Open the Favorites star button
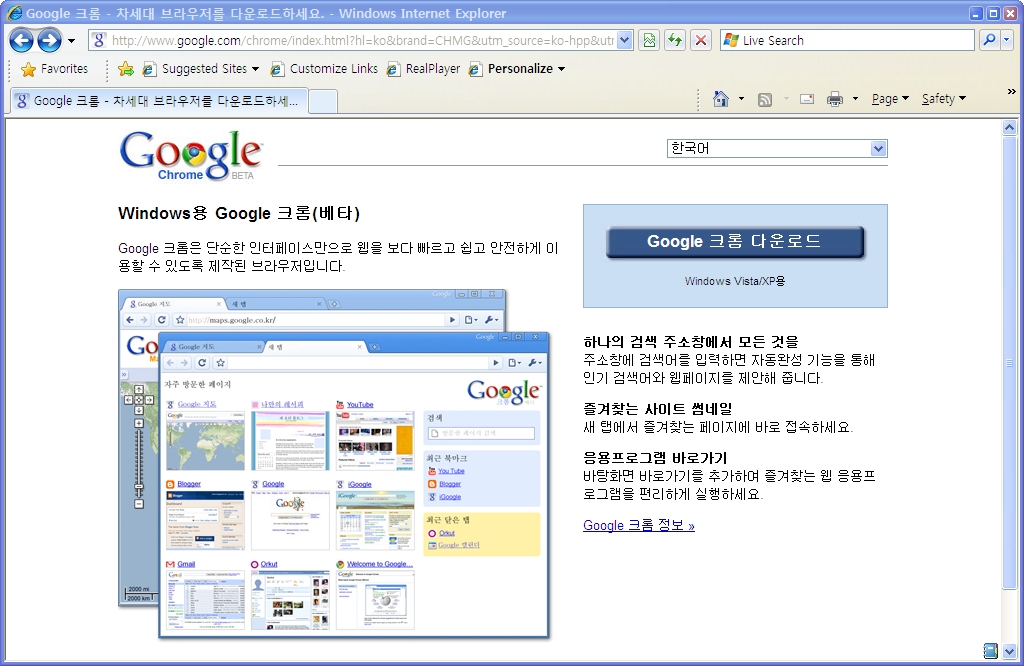 tap(55, 69)
